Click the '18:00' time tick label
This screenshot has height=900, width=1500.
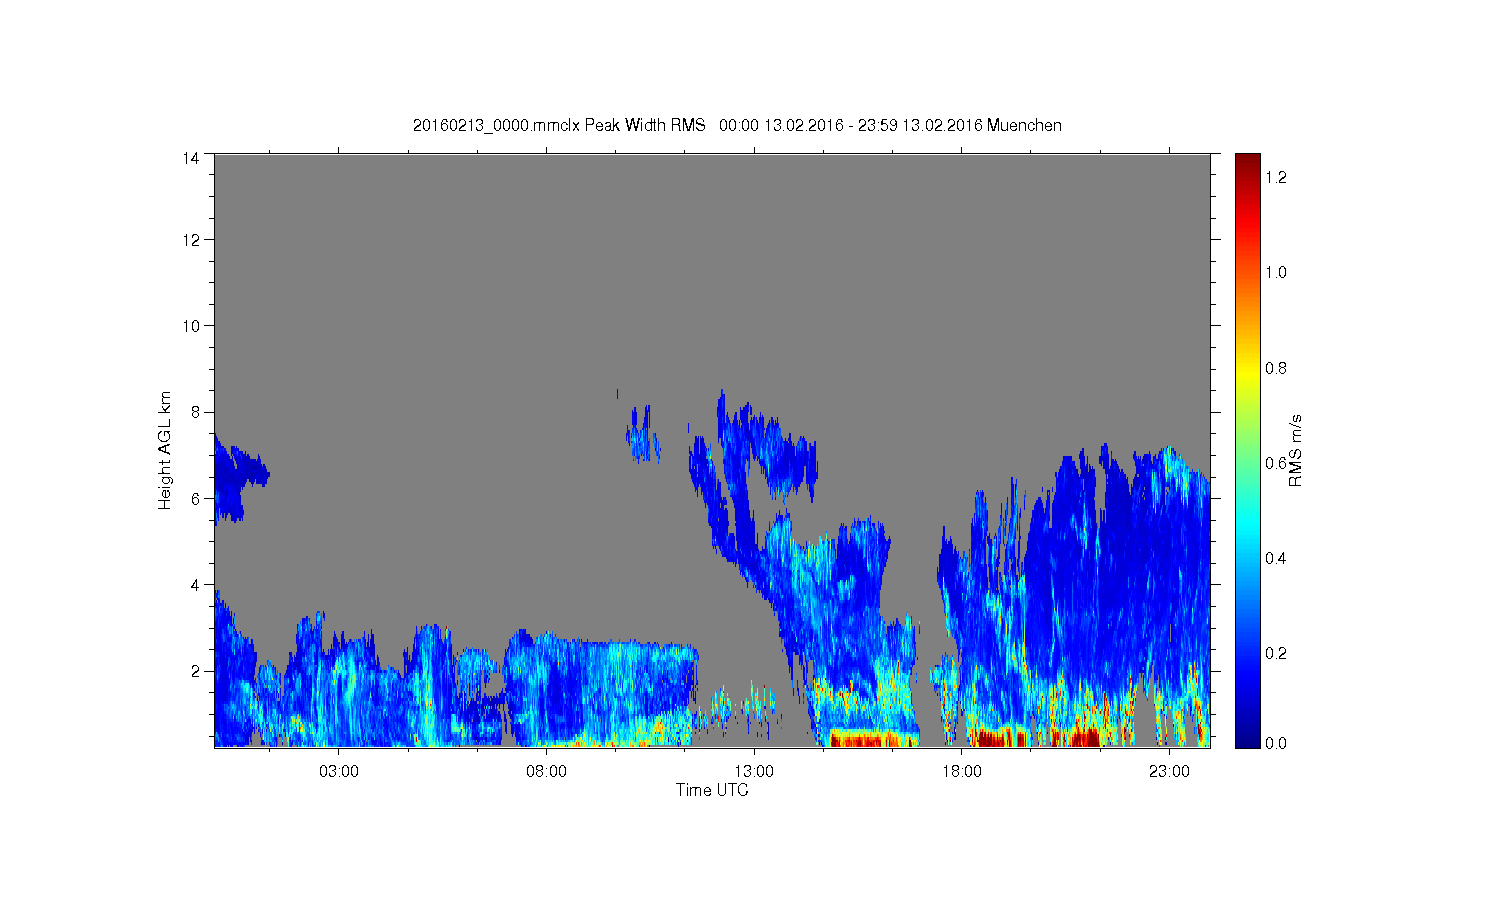[x=962, y=772]
